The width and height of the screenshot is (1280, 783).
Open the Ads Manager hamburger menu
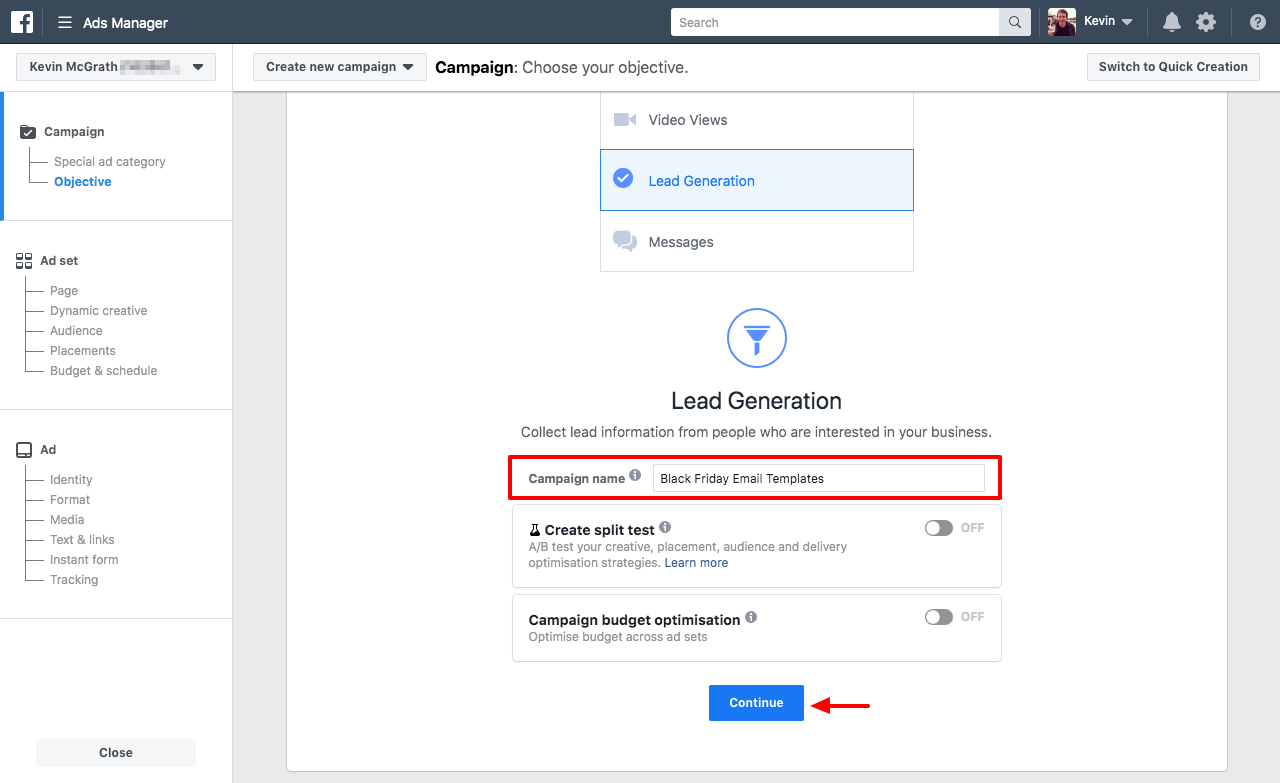pyautogui.click(x=65, y=22)
